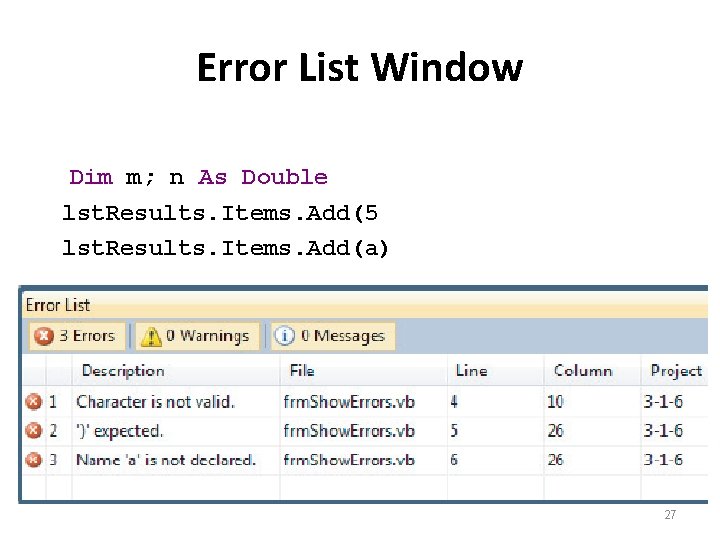
Task: Click project 3-1-6 in "Name 'a'" row
Action: coord(663,460)
